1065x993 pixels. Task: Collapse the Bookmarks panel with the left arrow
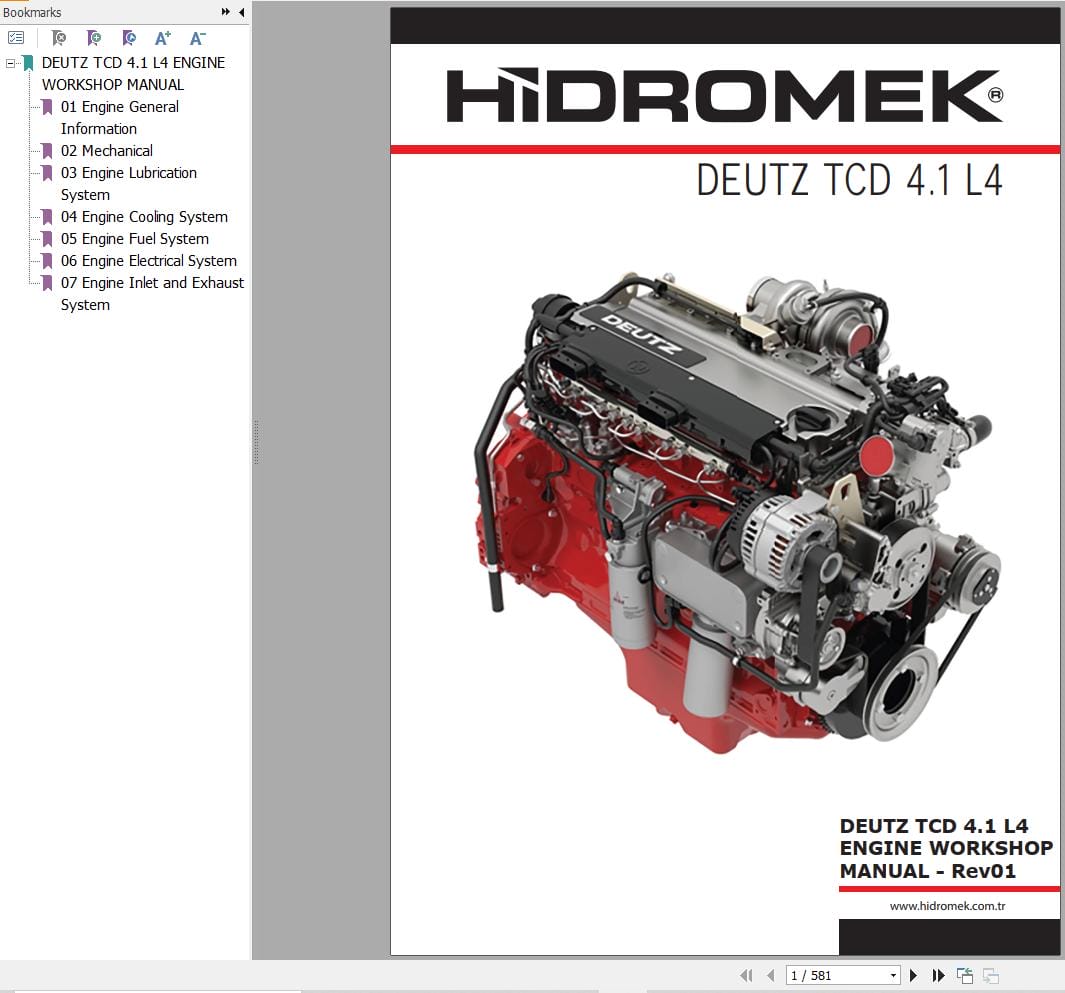(x=241, y=13)
